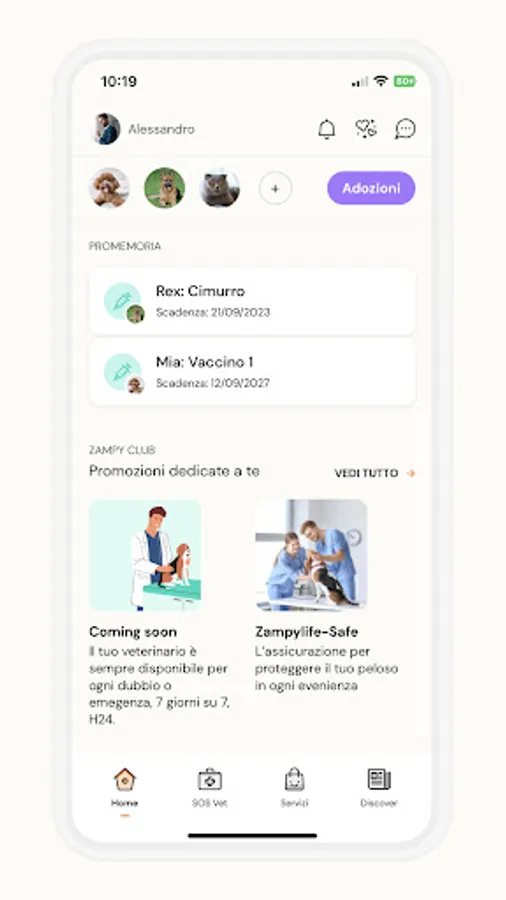Open the Adozioni button
Image resolution: width=506 pixels, height=900 pixels.
tap(371, 188)
